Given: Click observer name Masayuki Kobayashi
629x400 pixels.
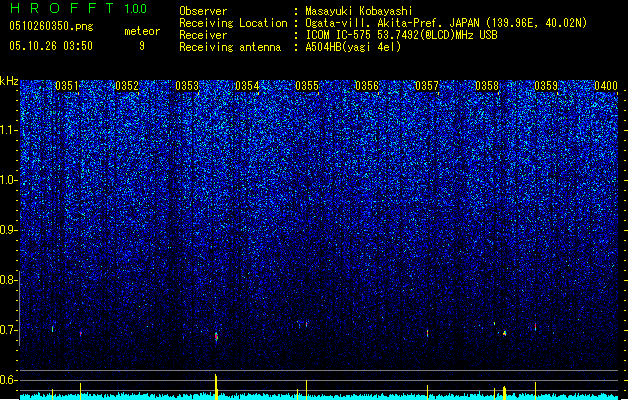Looking at the screenshot, I should click(x=358, y=11).
